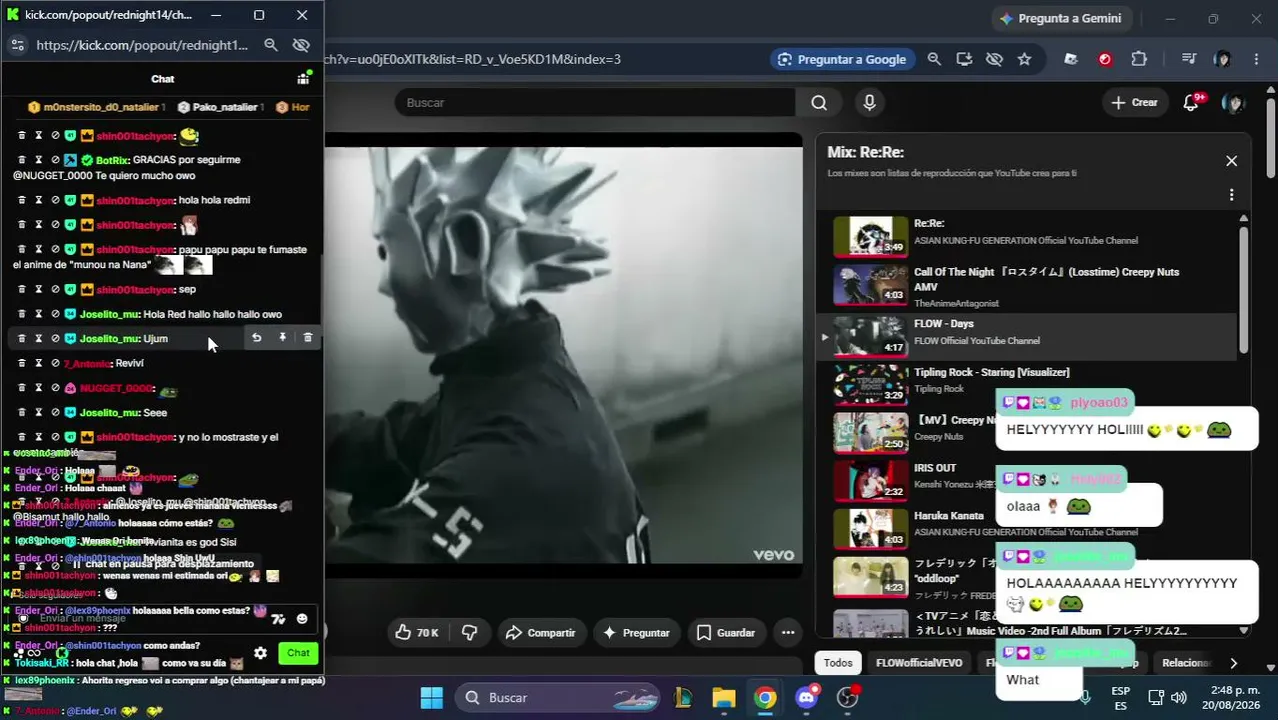
Task: Select Pako_natalier second gifter entry
Action: (220, 107)
